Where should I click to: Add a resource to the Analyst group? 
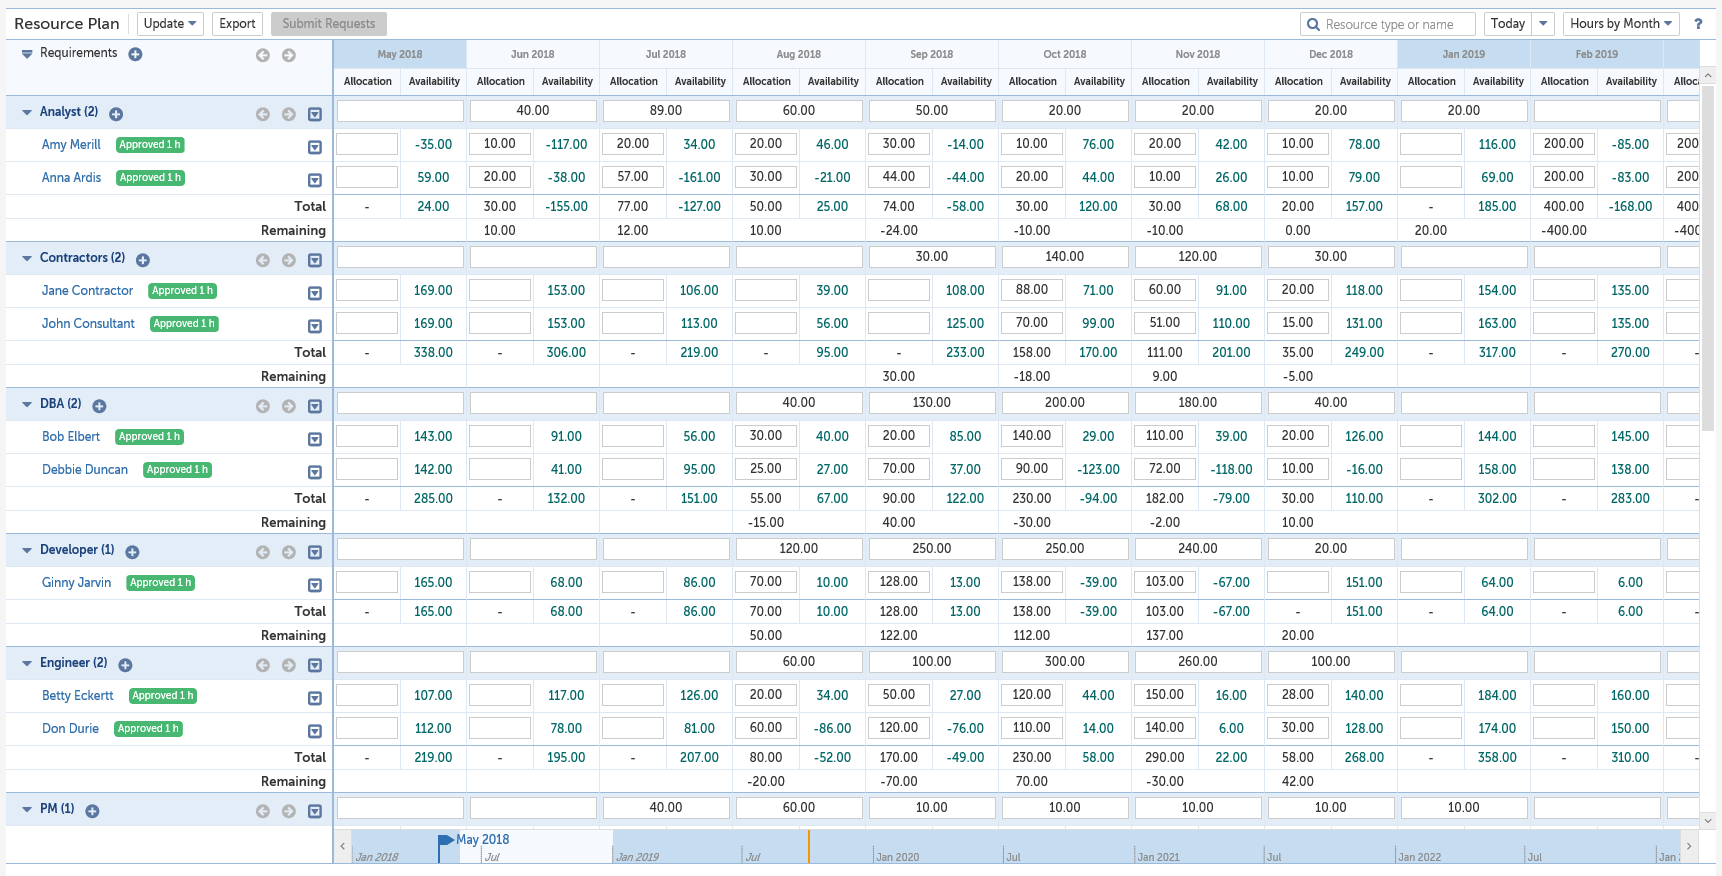click(x=116, y=114)
